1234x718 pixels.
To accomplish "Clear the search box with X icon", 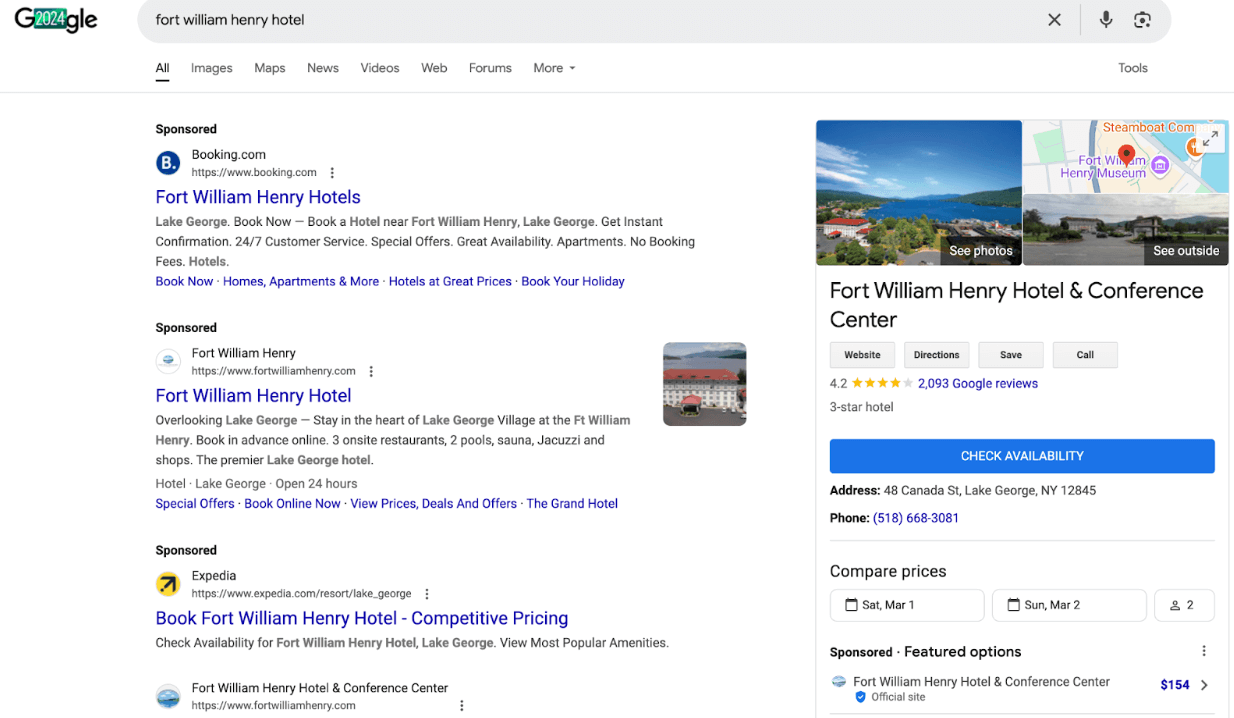I will pos(1054,20).
